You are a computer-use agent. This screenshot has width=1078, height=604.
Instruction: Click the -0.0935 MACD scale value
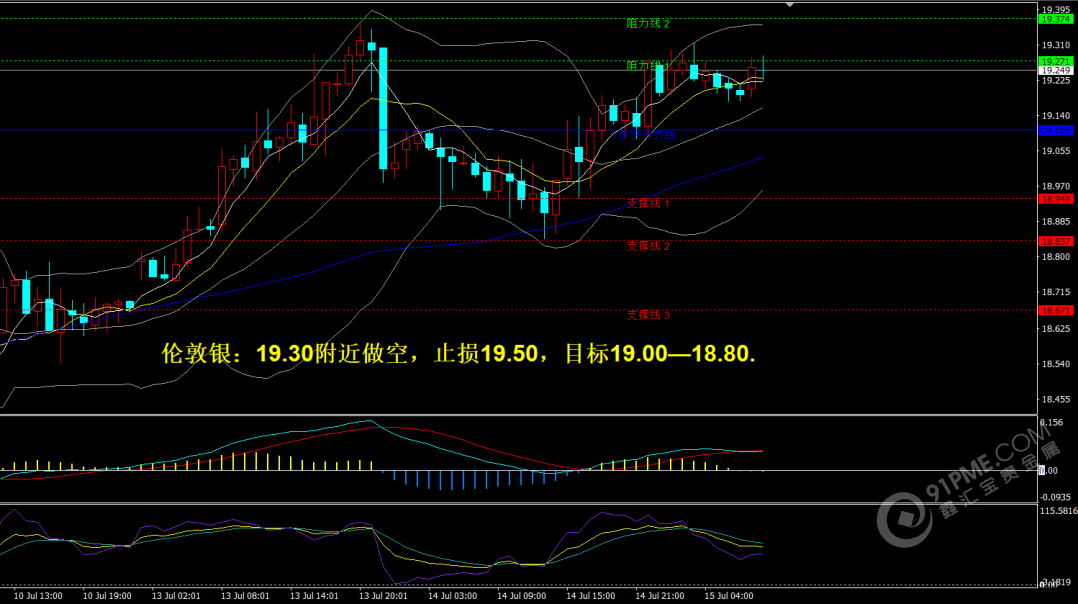pos(1055,497)
